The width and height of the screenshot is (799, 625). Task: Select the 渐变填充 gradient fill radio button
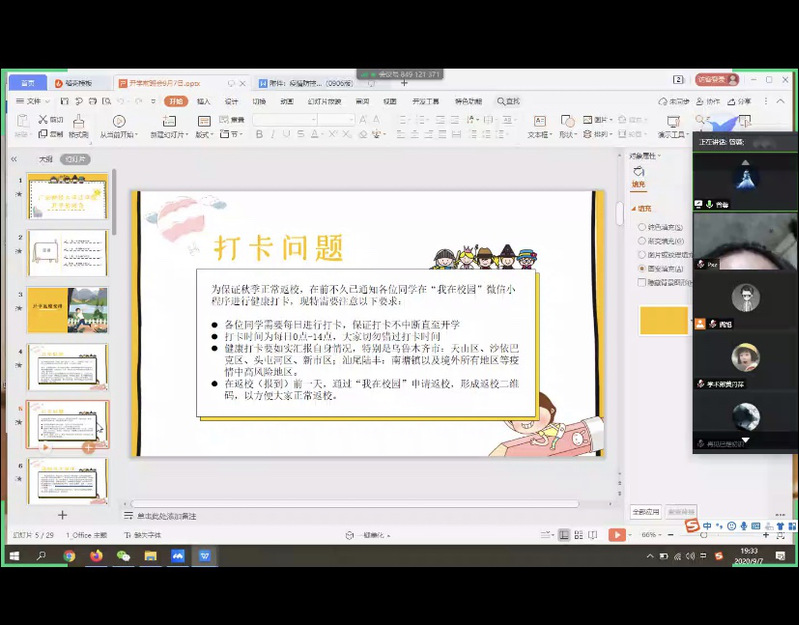tap(642, 241)
